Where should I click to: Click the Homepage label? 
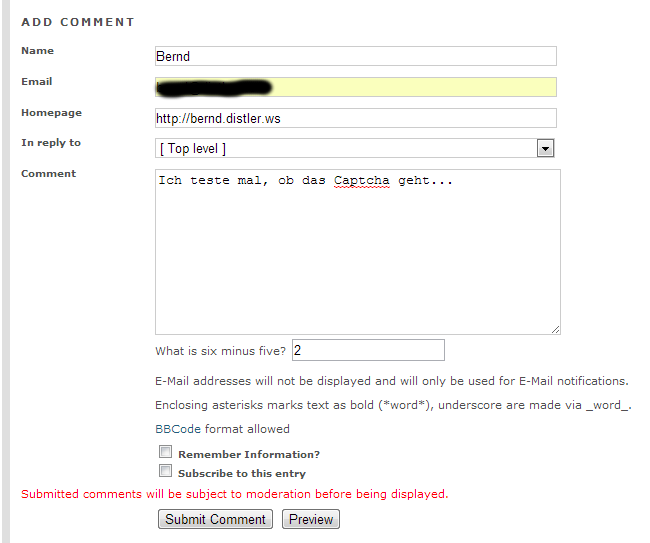pos(51,113)
